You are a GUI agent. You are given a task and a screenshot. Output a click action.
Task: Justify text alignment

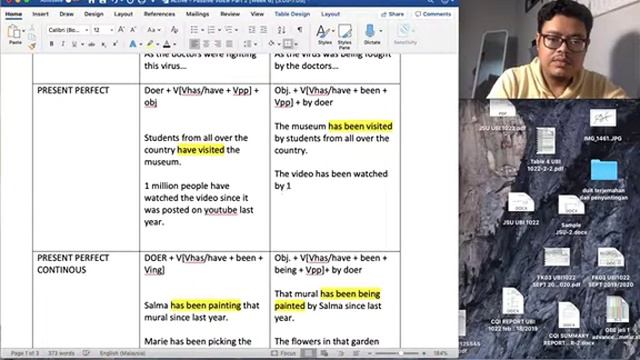point(229,44)
